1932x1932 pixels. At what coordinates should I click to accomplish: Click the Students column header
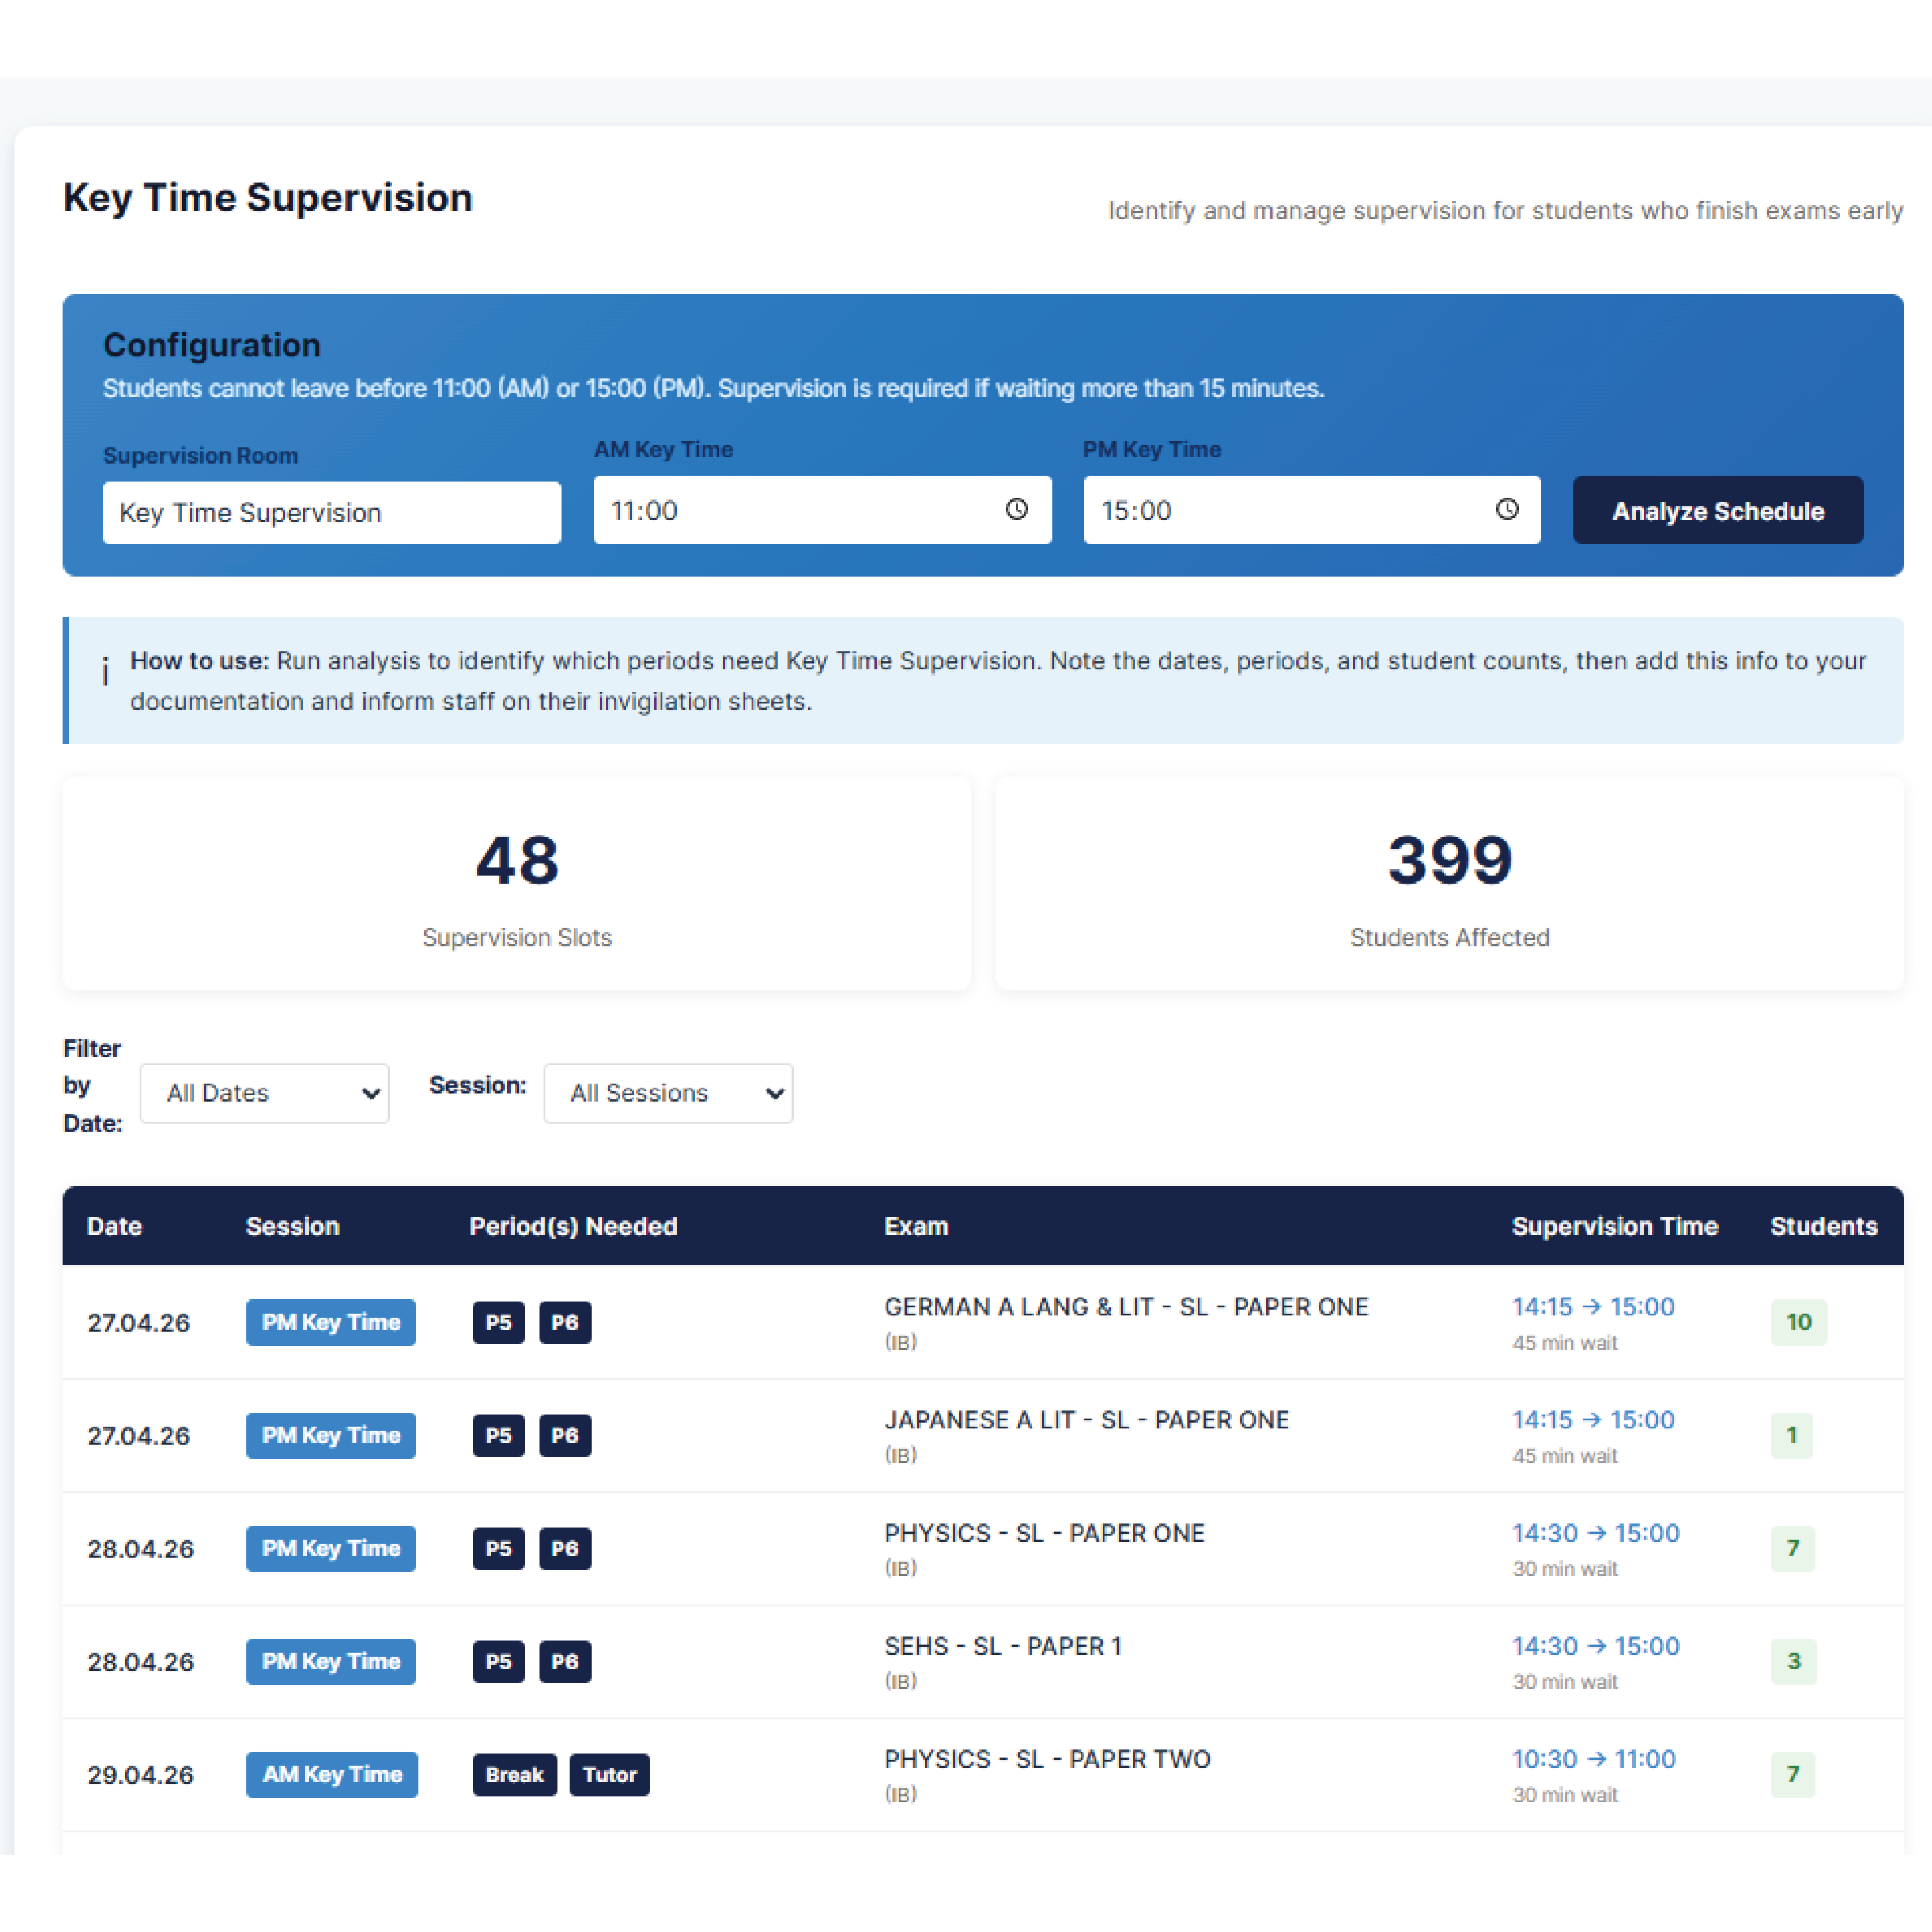(x=1824, y=1226)
